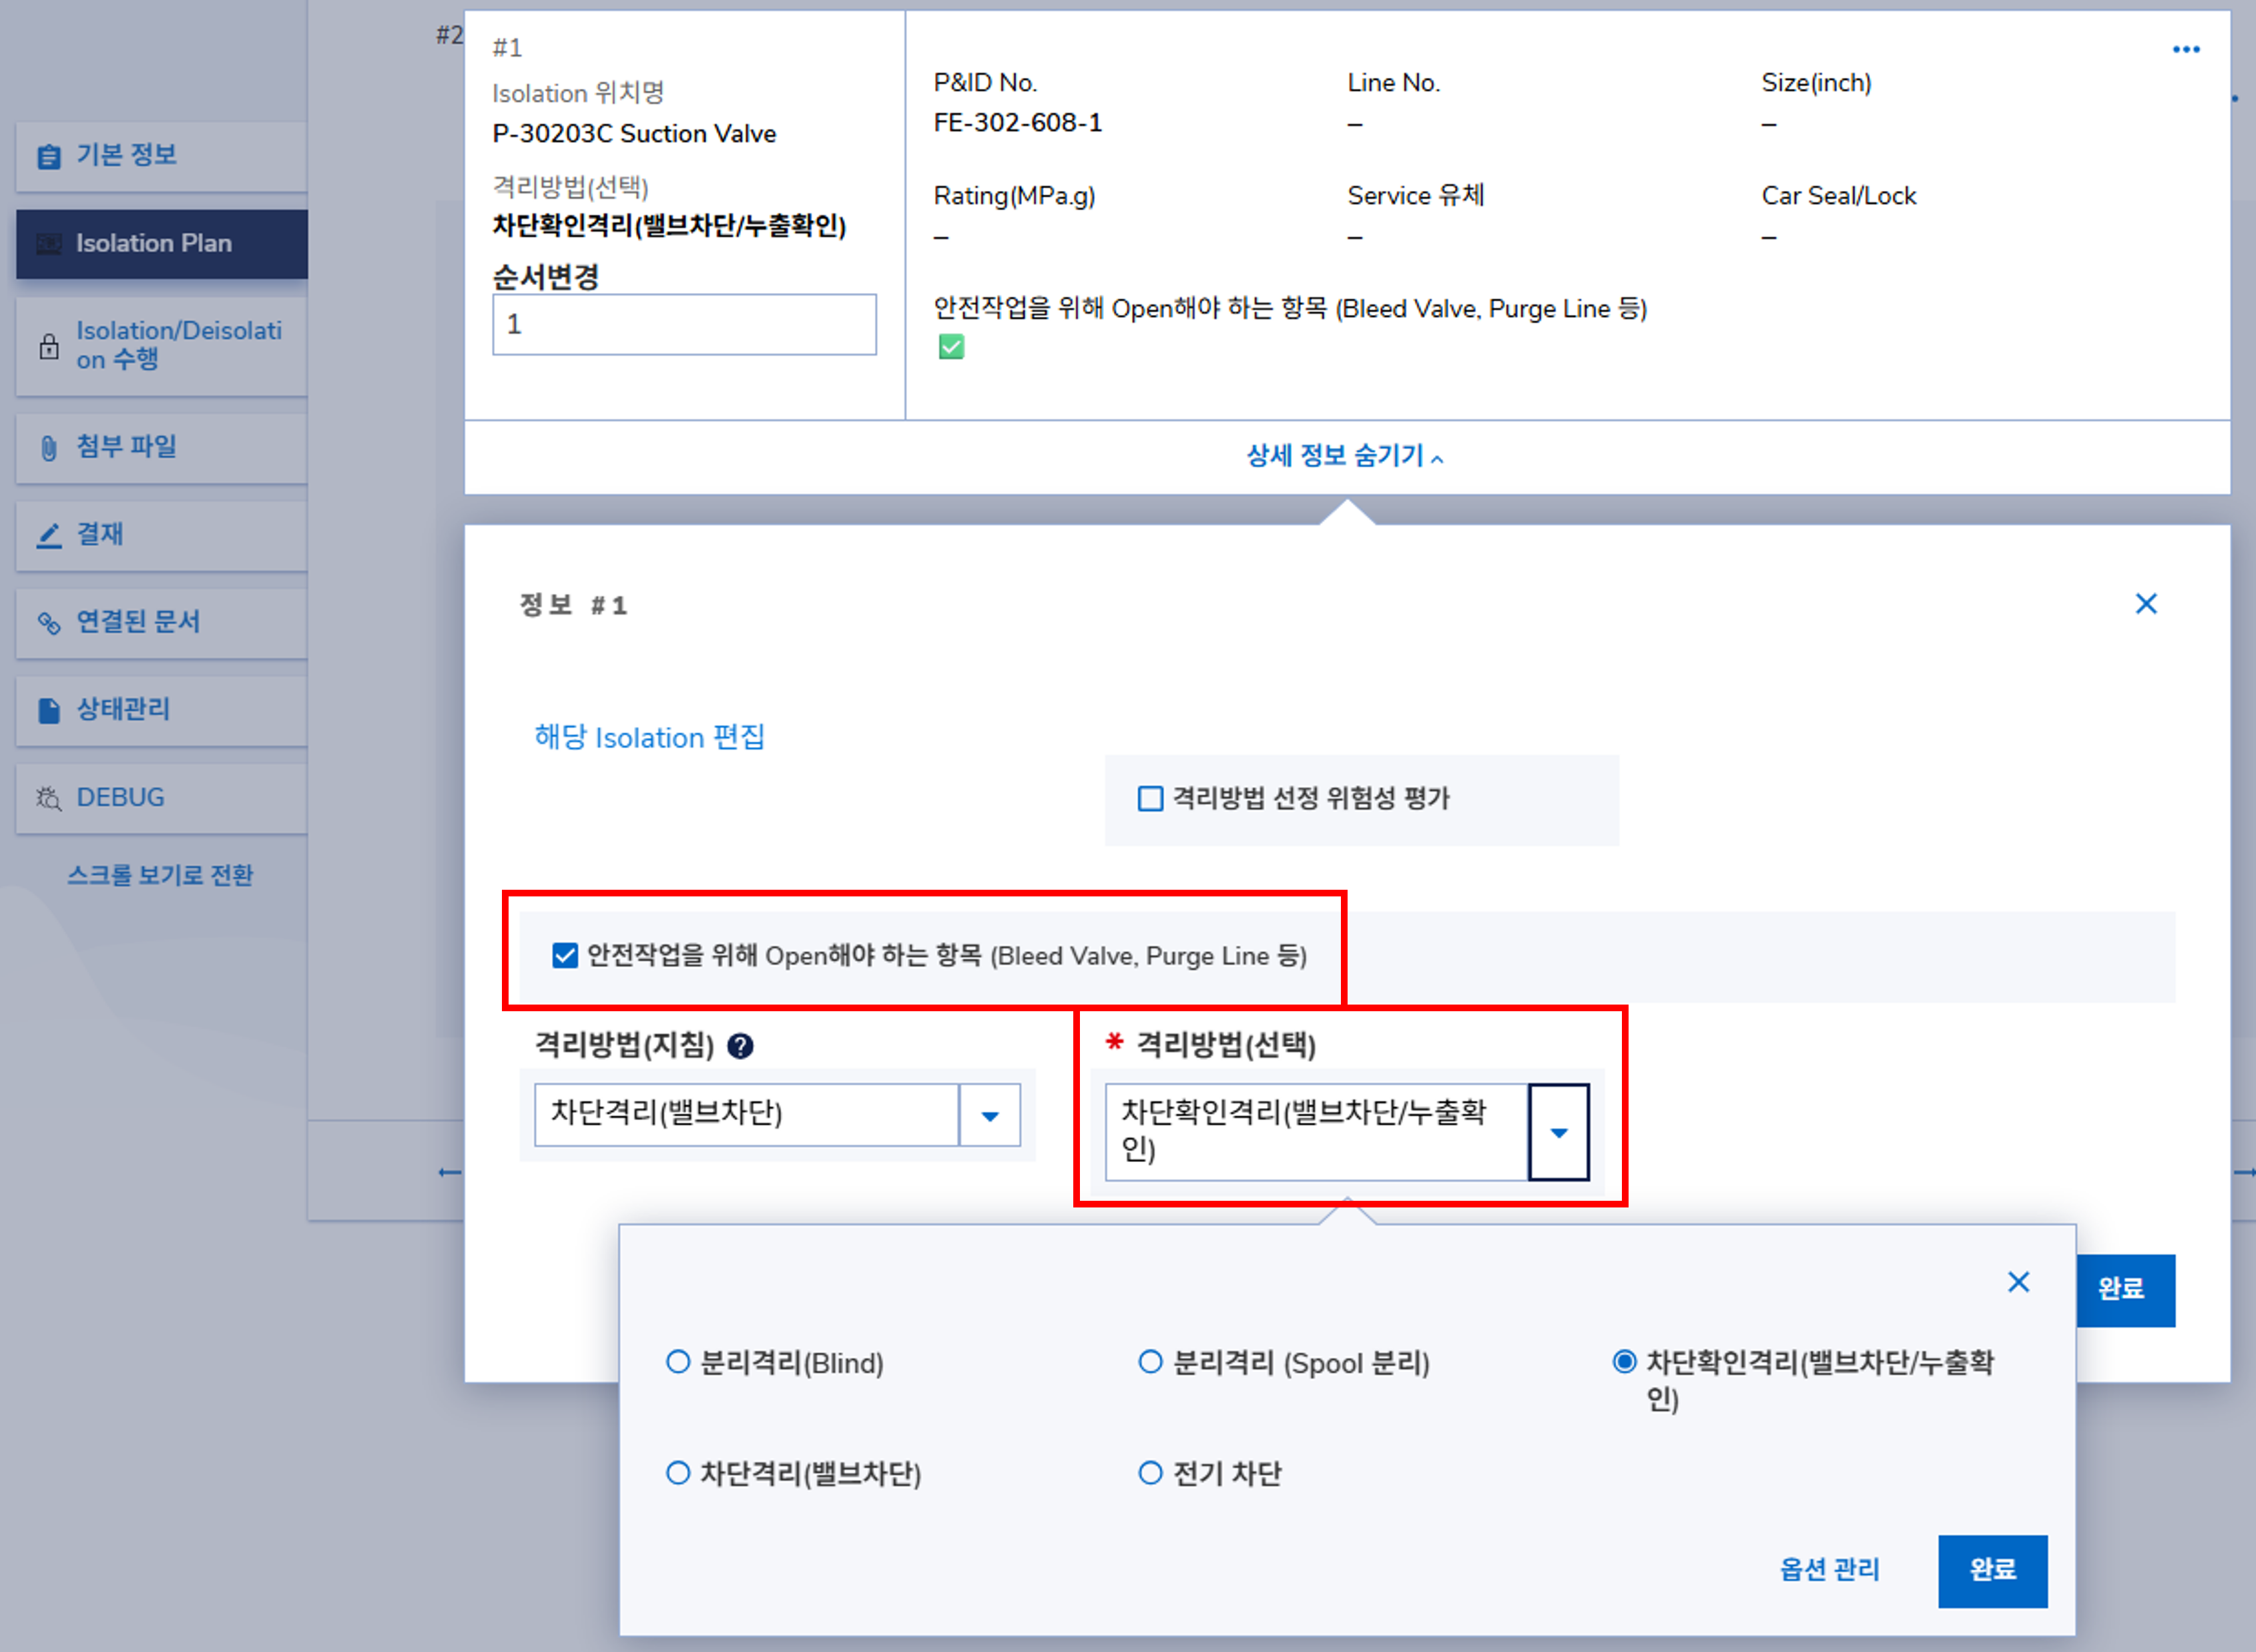Click the 순서변경 number input field
The width and height of the screenshot is (2256, 1652).
[684, 324]
